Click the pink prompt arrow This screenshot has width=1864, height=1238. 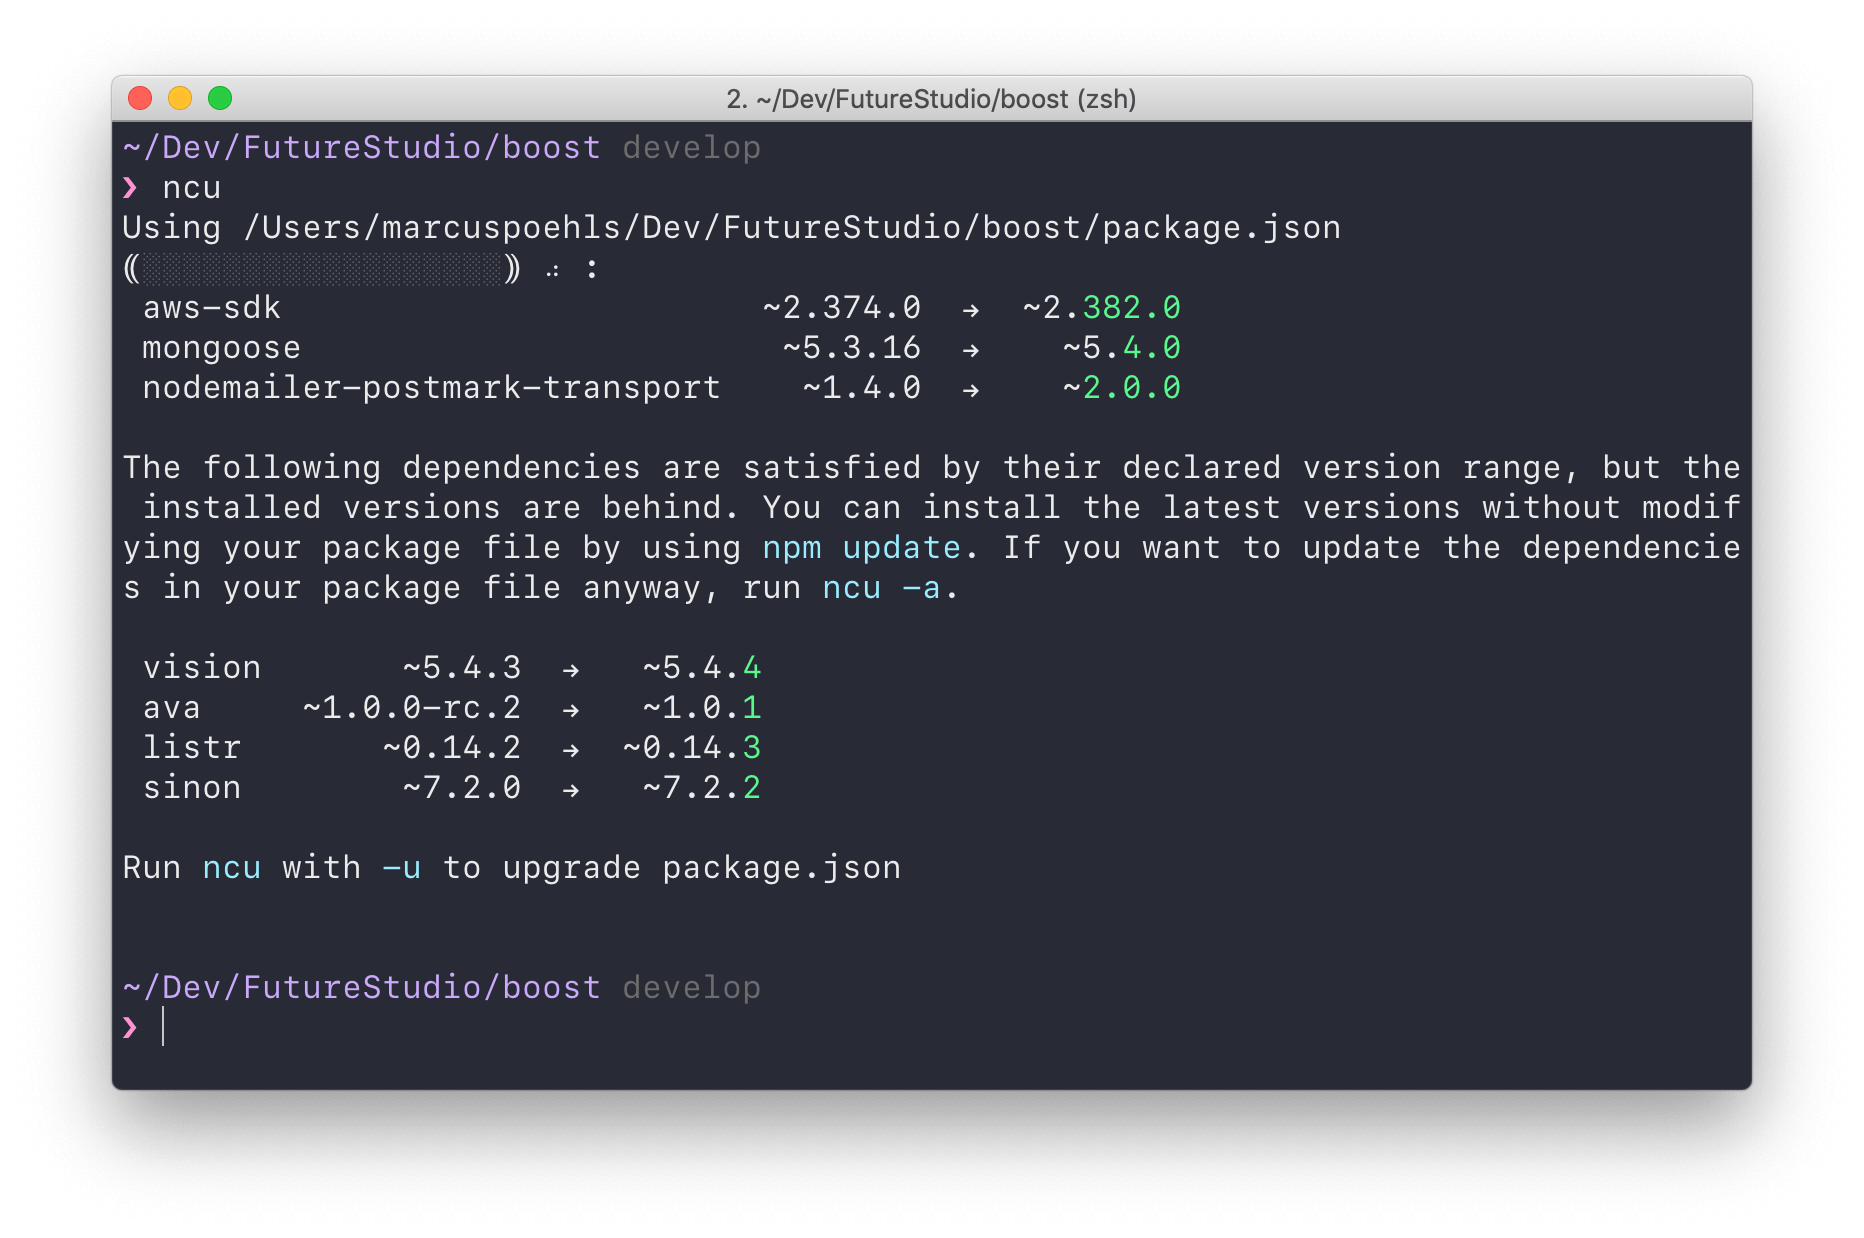tap(131, 1027)
